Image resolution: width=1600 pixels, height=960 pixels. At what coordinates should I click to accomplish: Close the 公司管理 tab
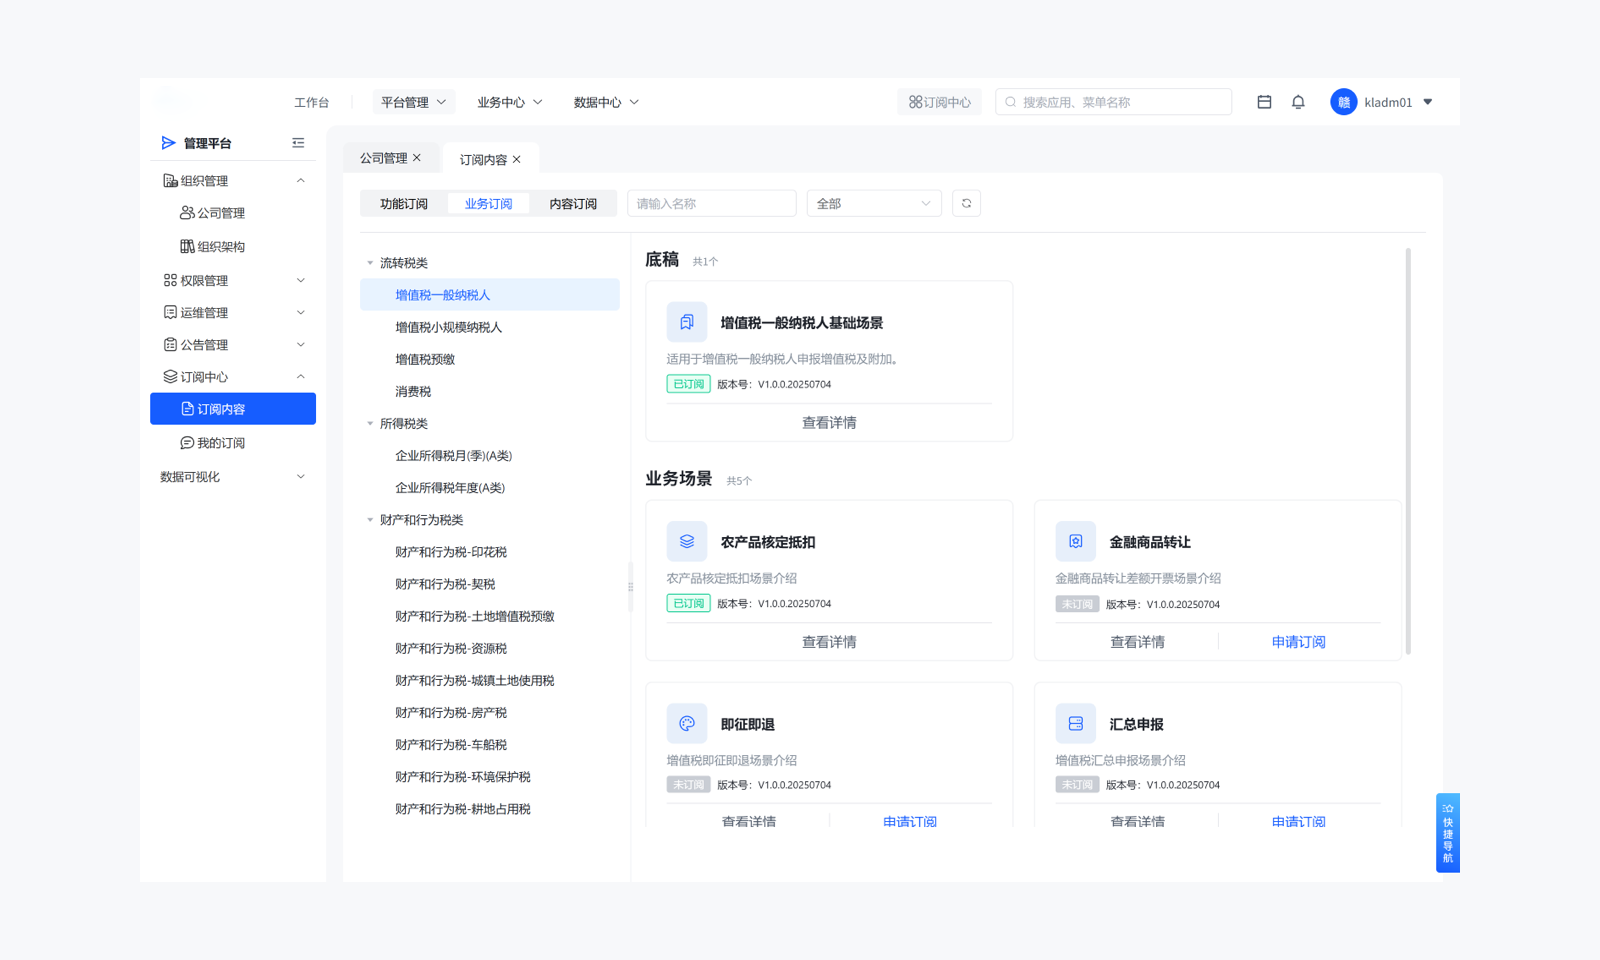click(x=417, y=158)
